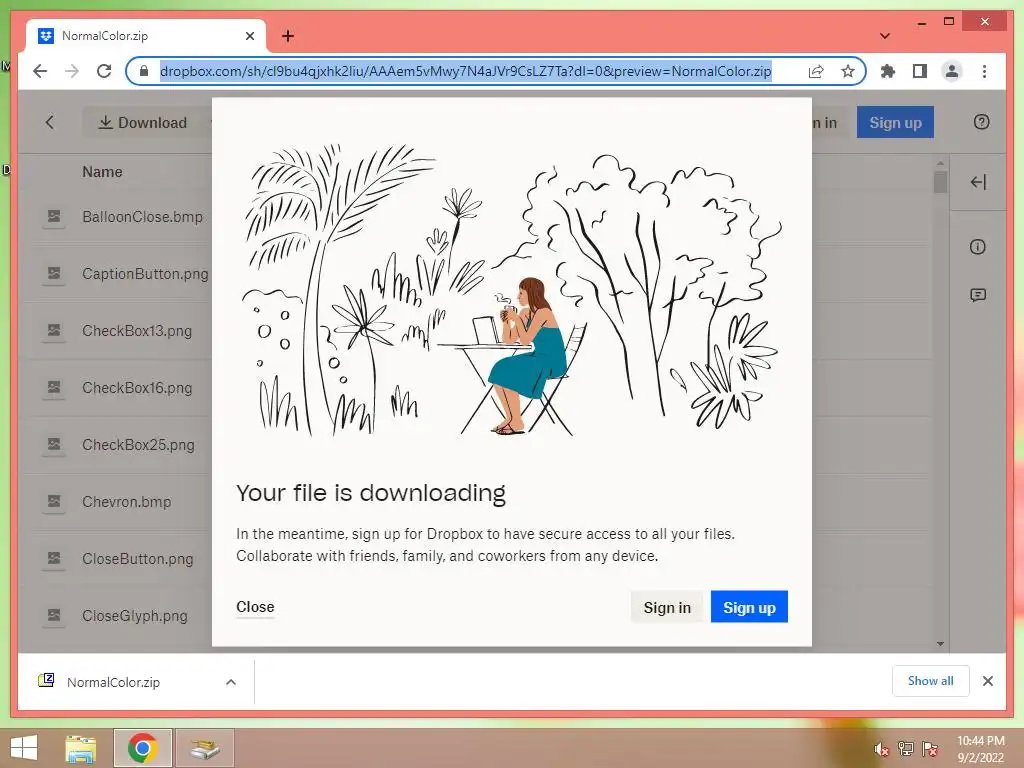Click the scrollbar down arrow
This screenshot has width=1024, height=768.
(940, 643)
